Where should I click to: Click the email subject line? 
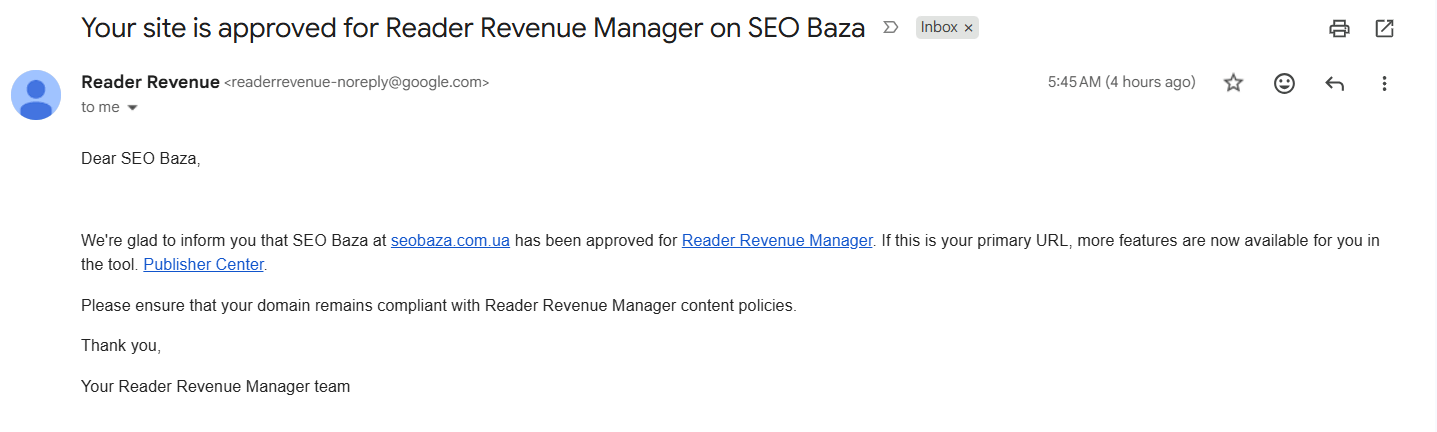(x=473, y=28)
